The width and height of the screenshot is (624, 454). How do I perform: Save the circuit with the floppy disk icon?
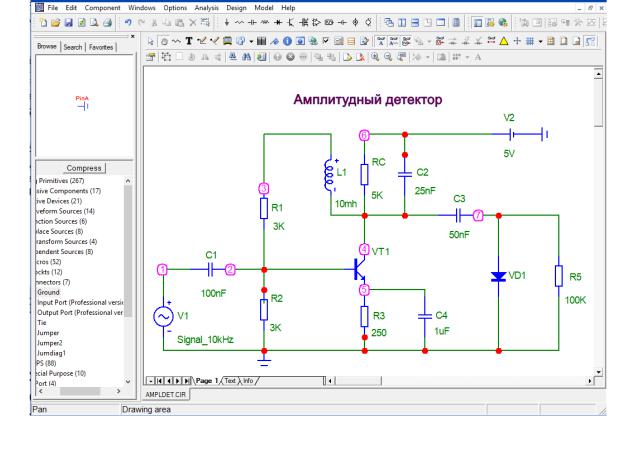click(x=68, y=23)
